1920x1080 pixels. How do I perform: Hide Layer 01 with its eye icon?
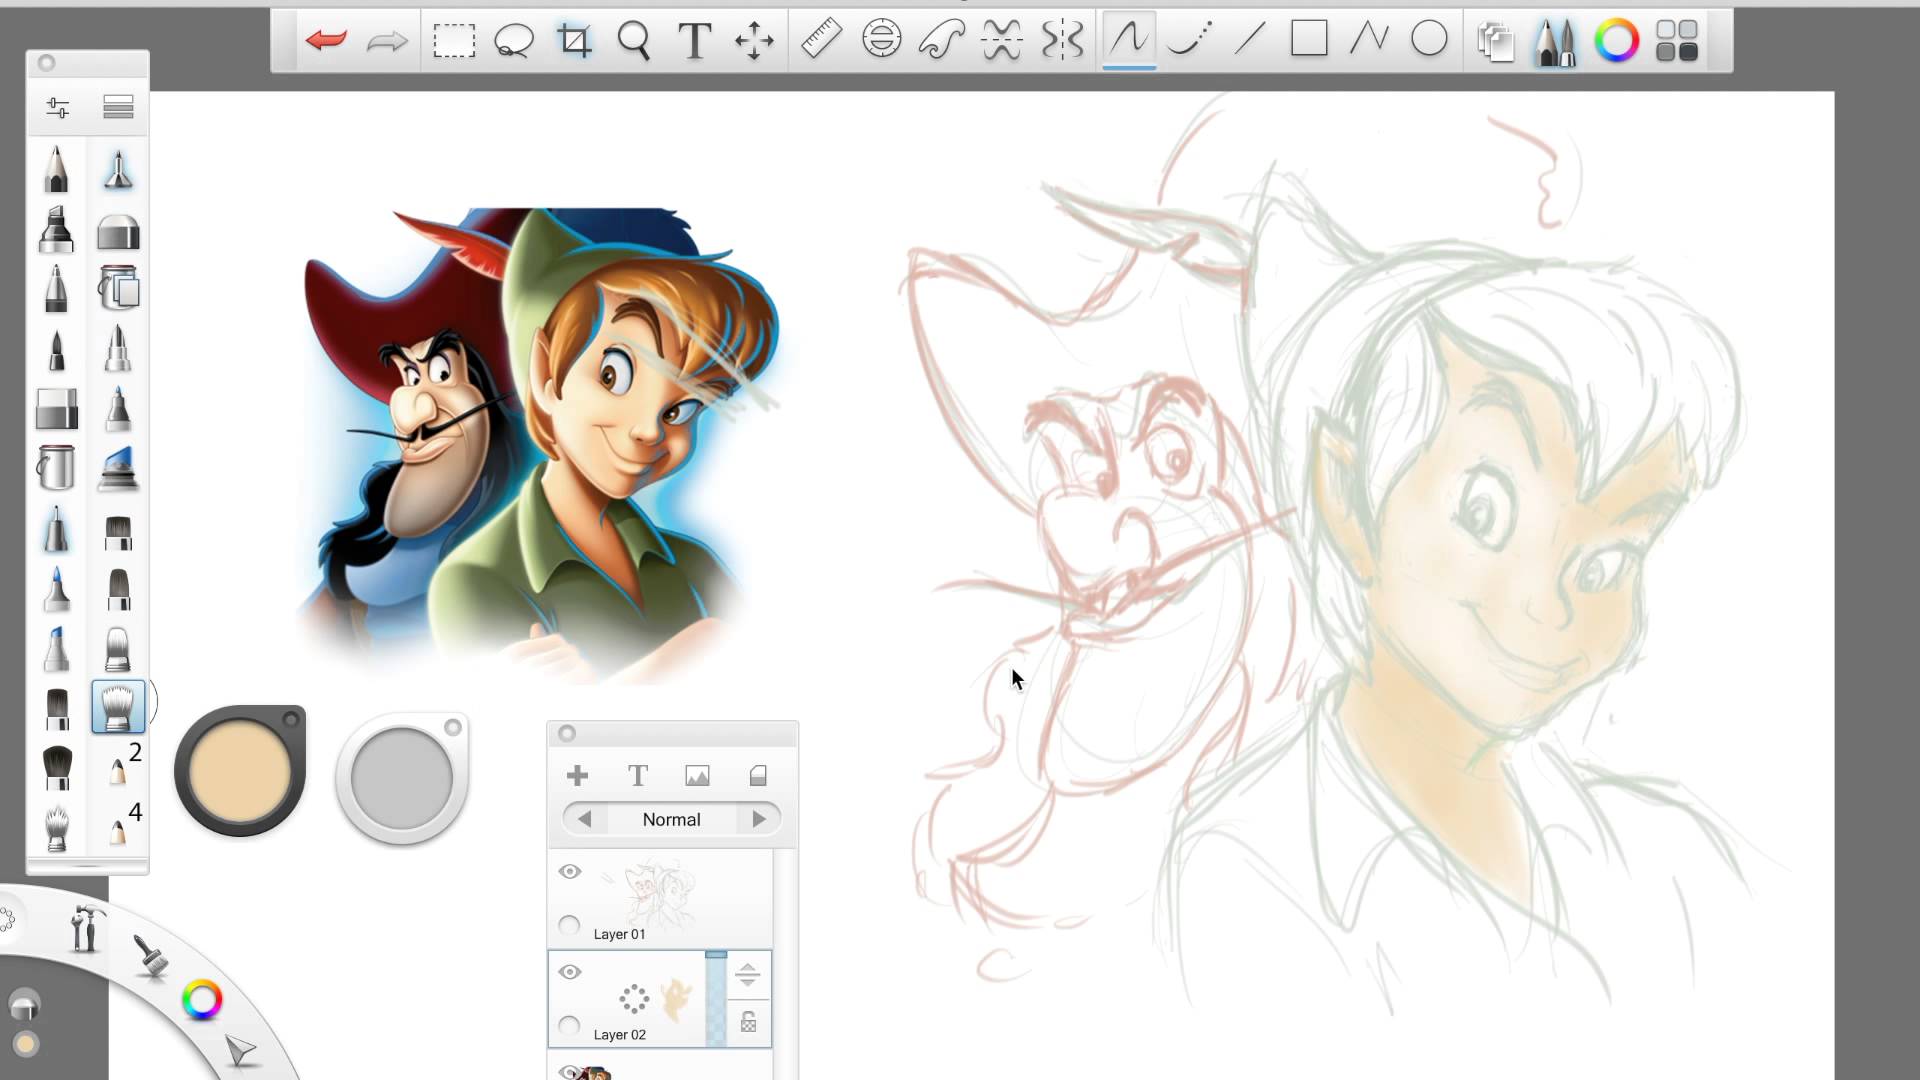570,872
